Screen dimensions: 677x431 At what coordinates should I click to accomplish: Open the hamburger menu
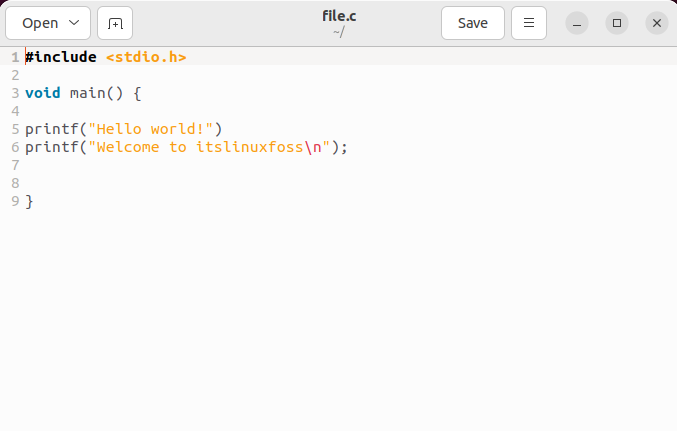[x=529, y=23]
